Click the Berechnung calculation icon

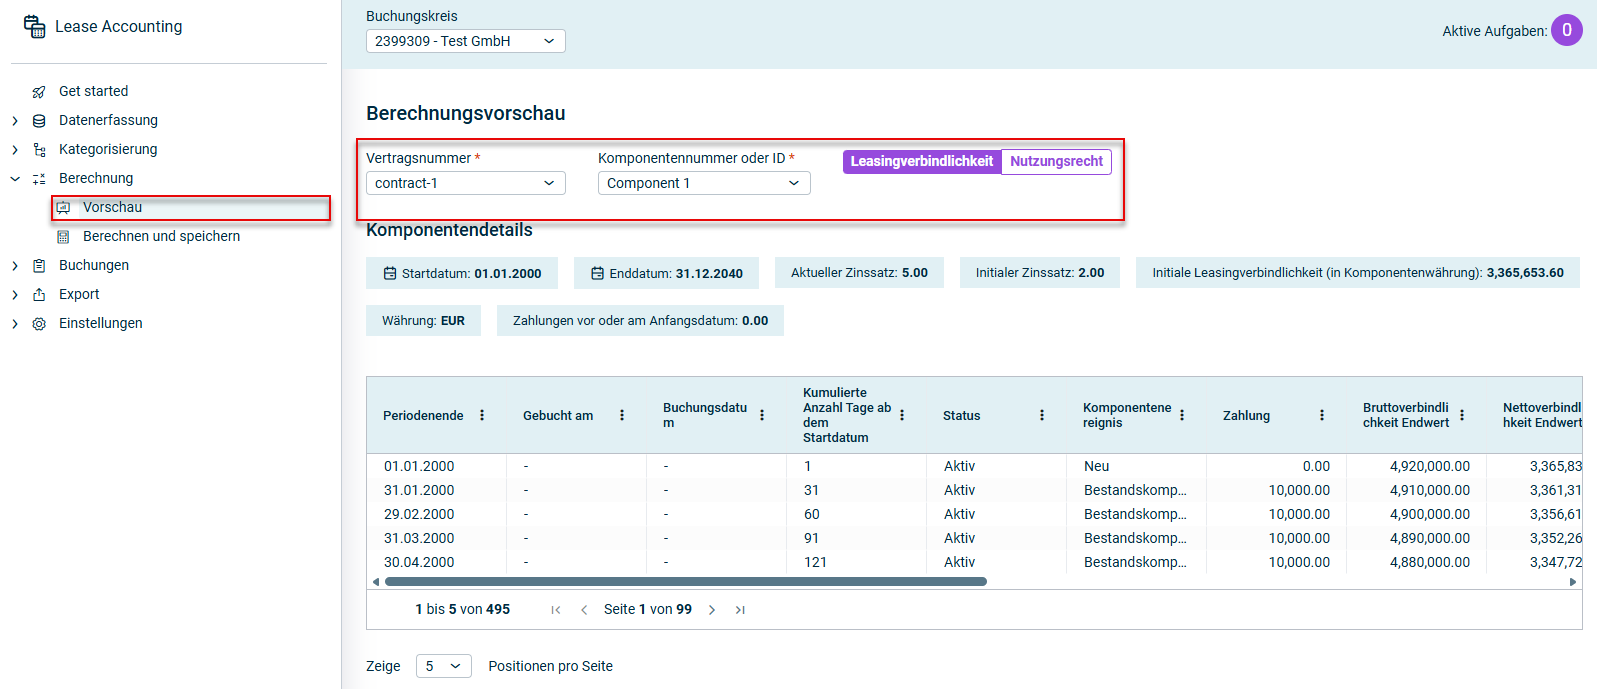39,178
